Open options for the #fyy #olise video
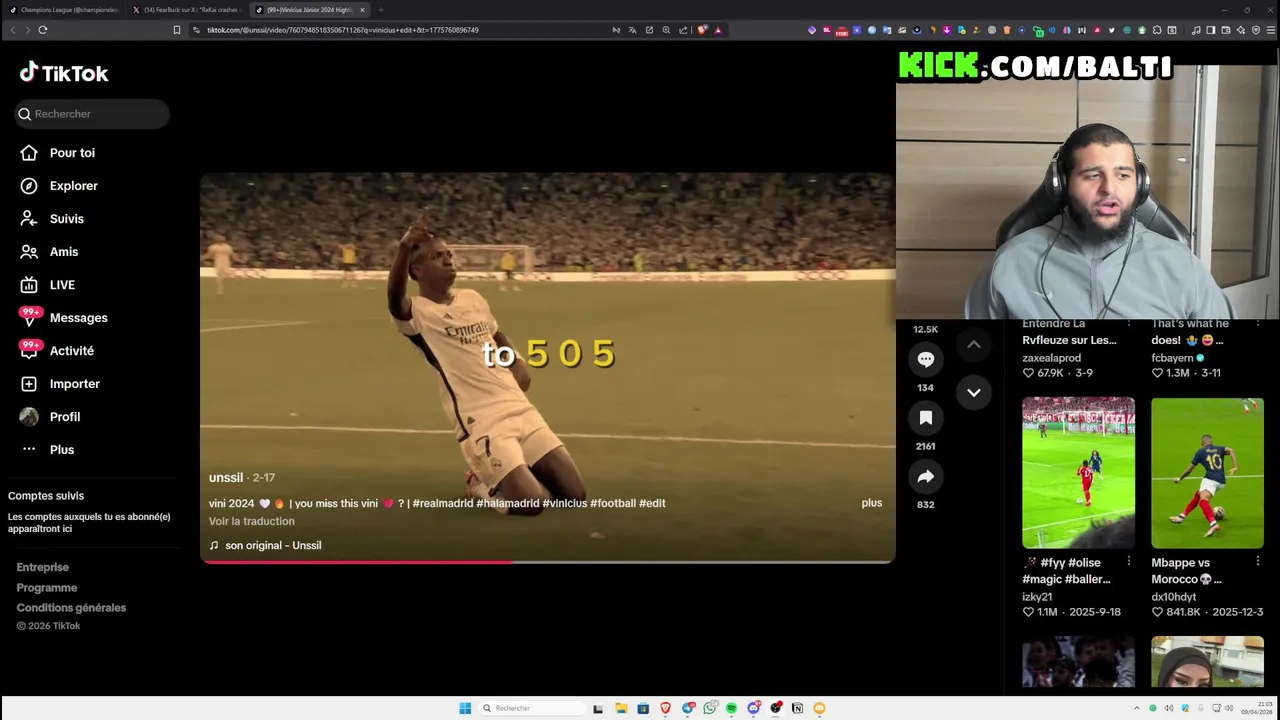Viewport: 1280px width, 720px height. 1129,562
